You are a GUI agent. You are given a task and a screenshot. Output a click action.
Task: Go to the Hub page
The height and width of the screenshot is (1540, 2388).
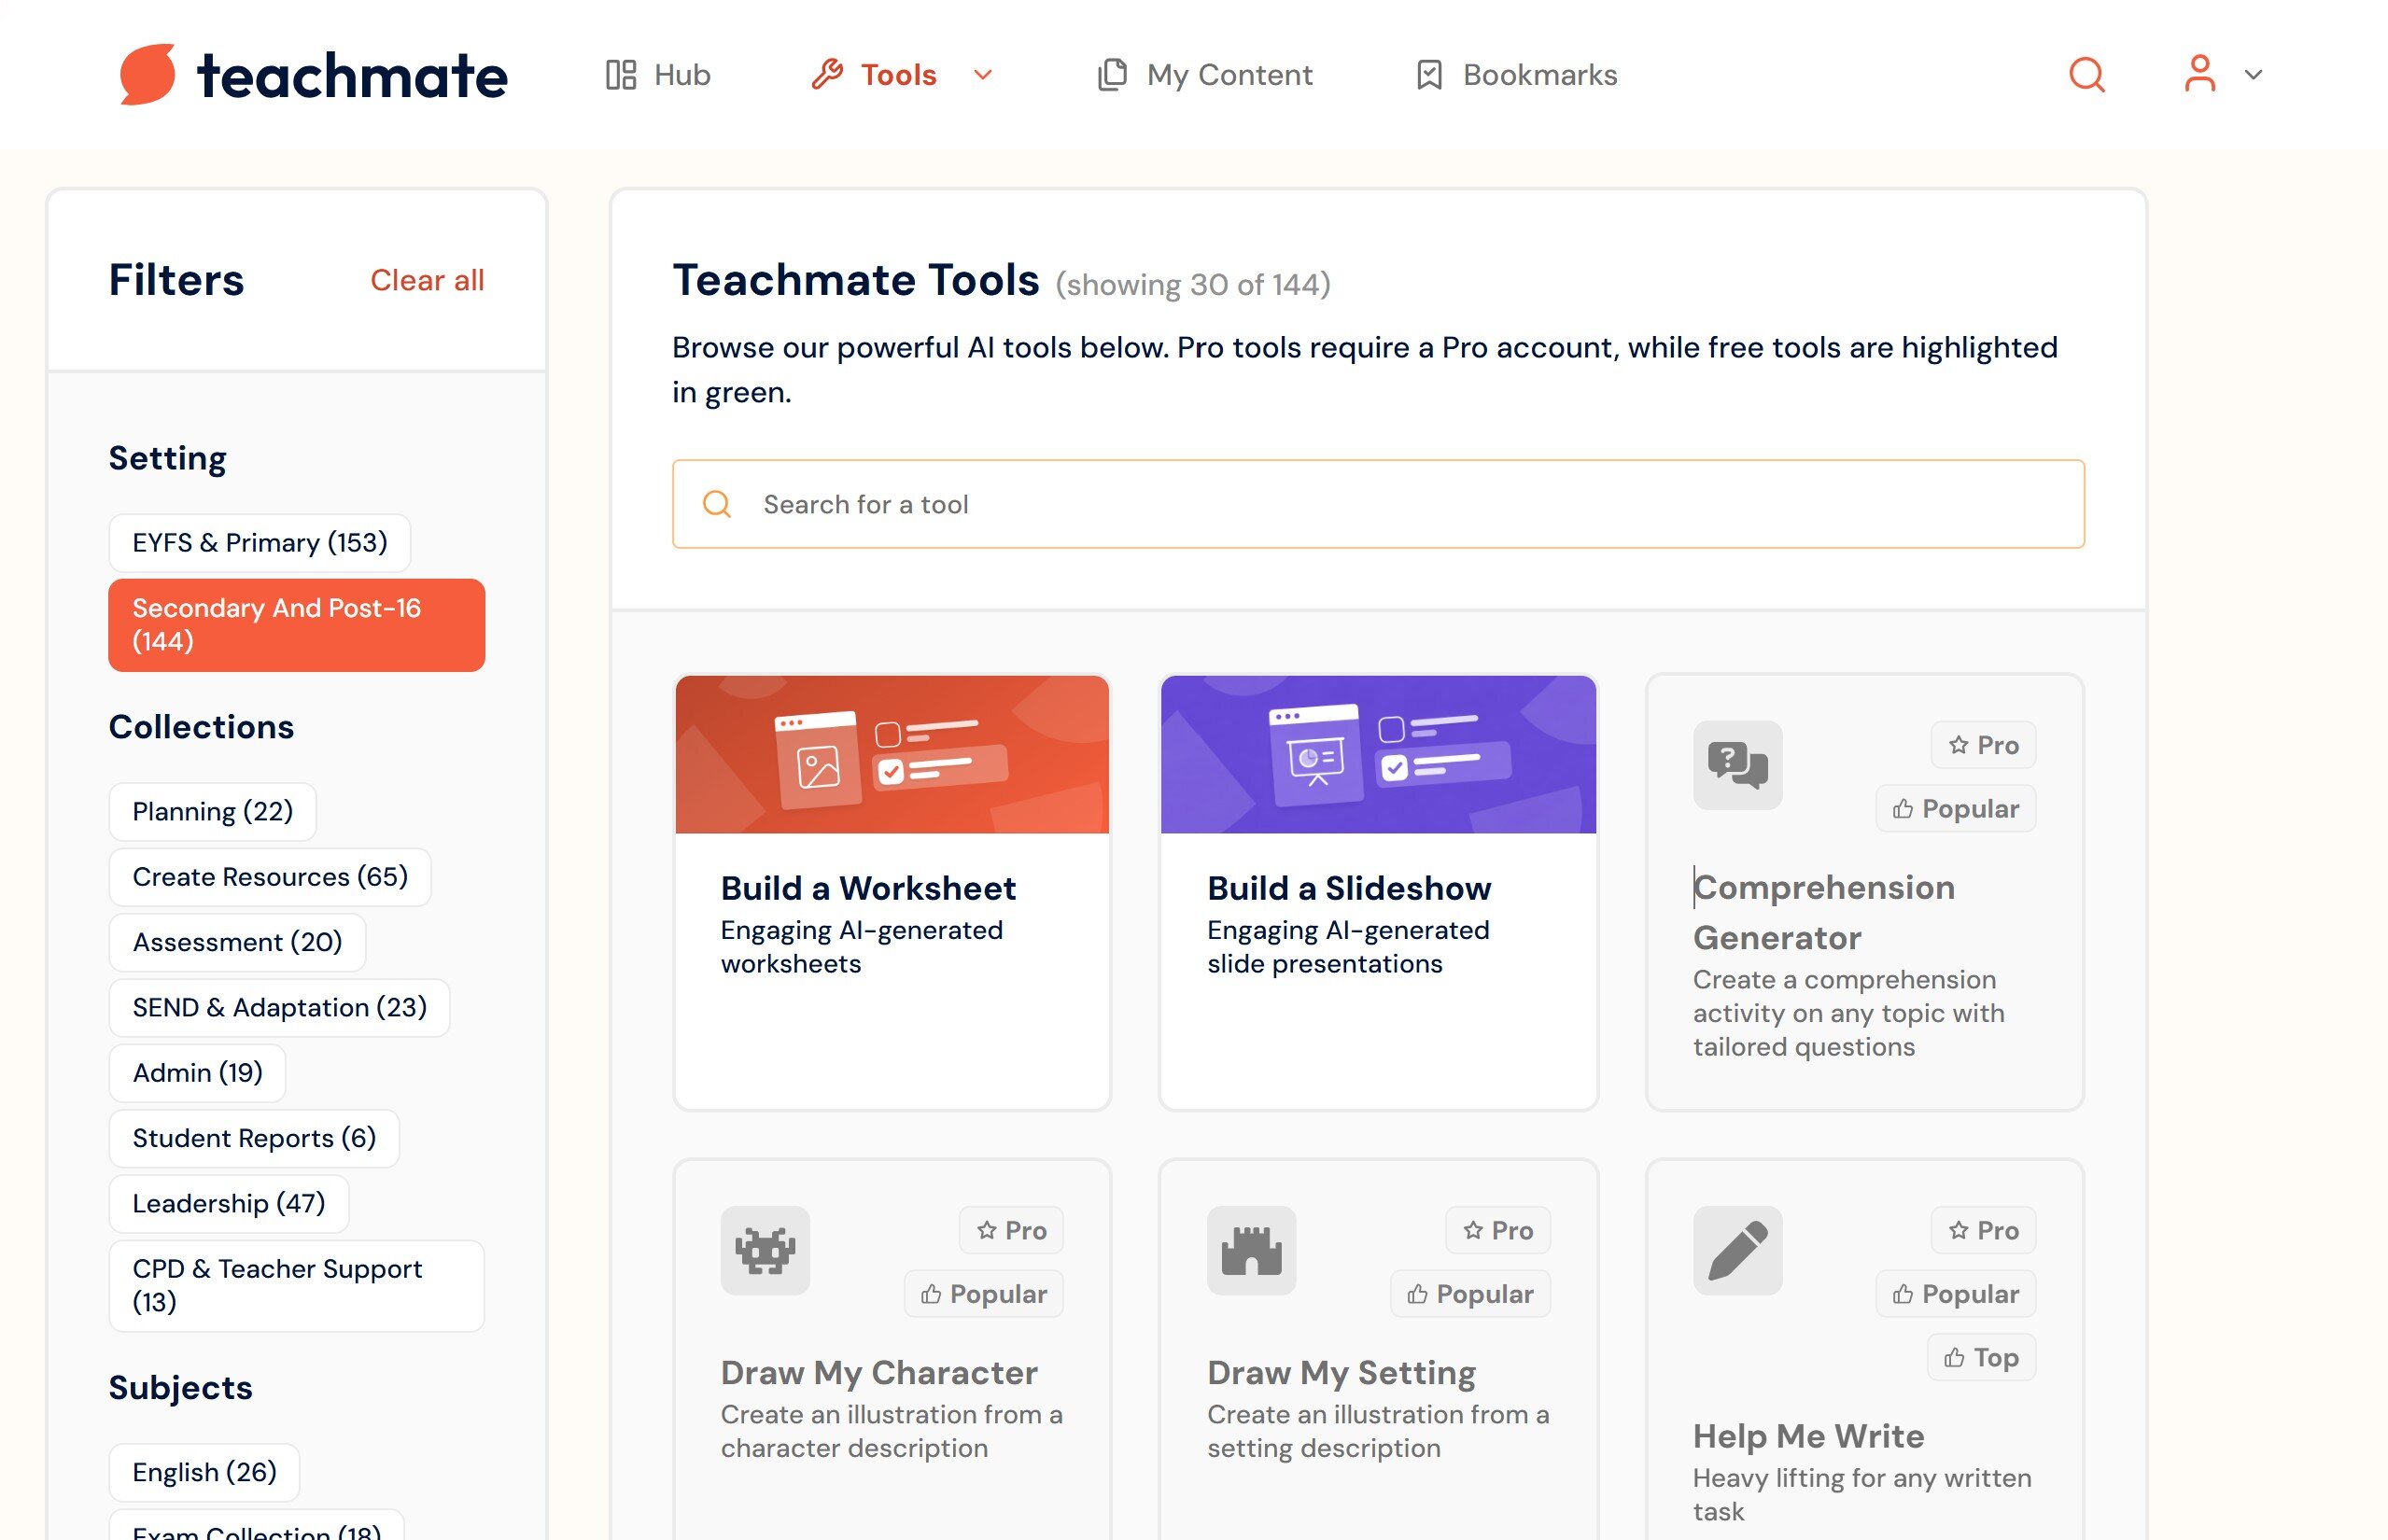click(x=658, y=75)
